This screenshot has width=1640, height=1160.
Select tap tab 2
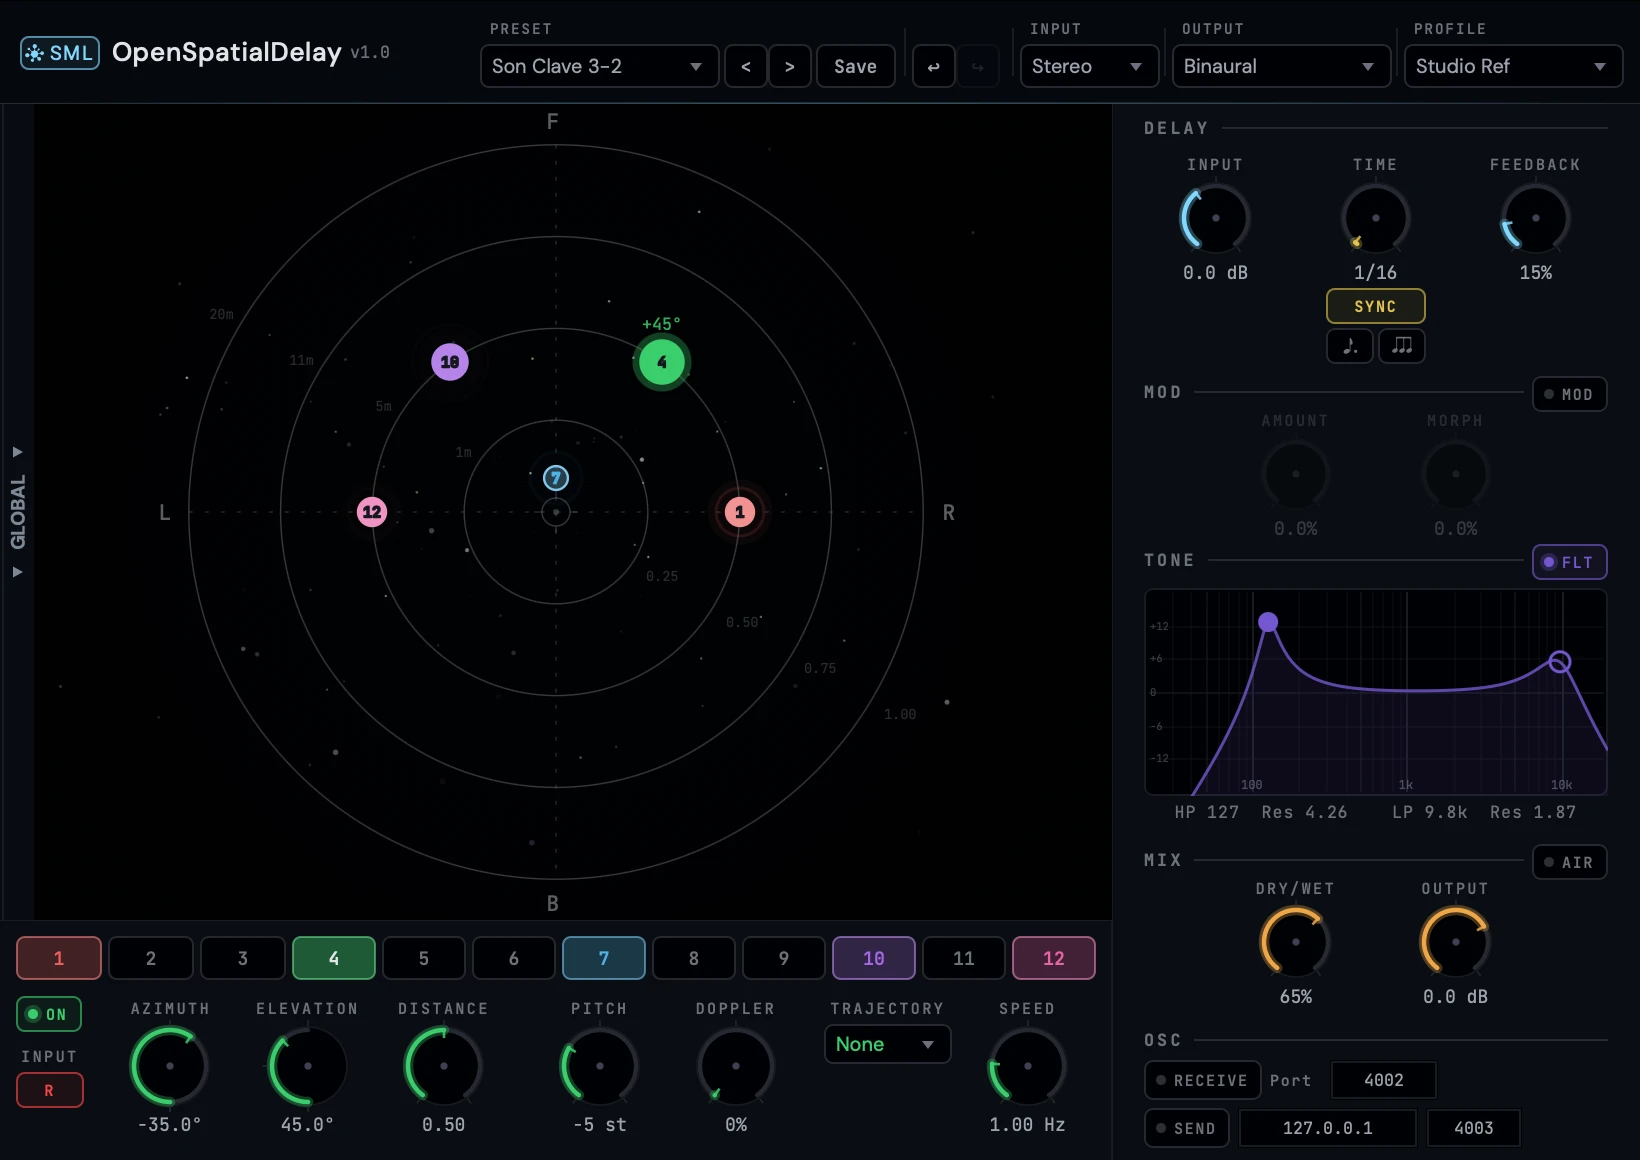151,958
